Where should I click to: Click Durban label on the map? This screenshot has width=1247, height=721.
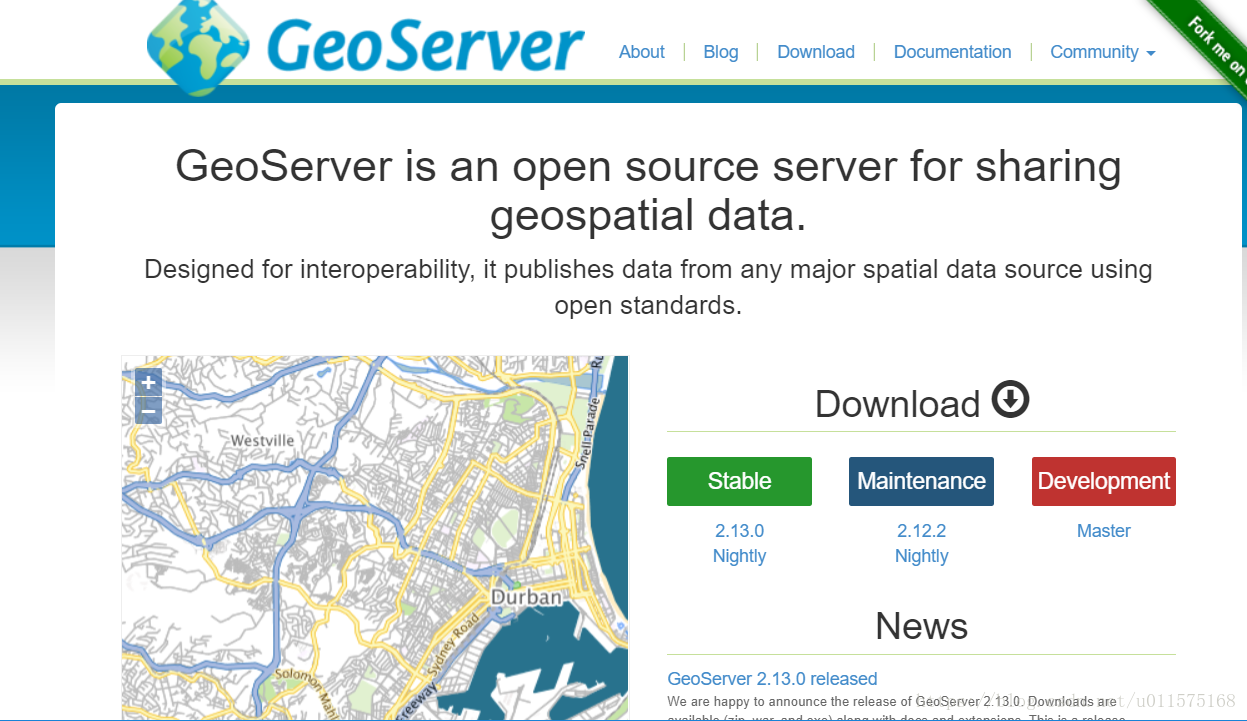[526, 597]
